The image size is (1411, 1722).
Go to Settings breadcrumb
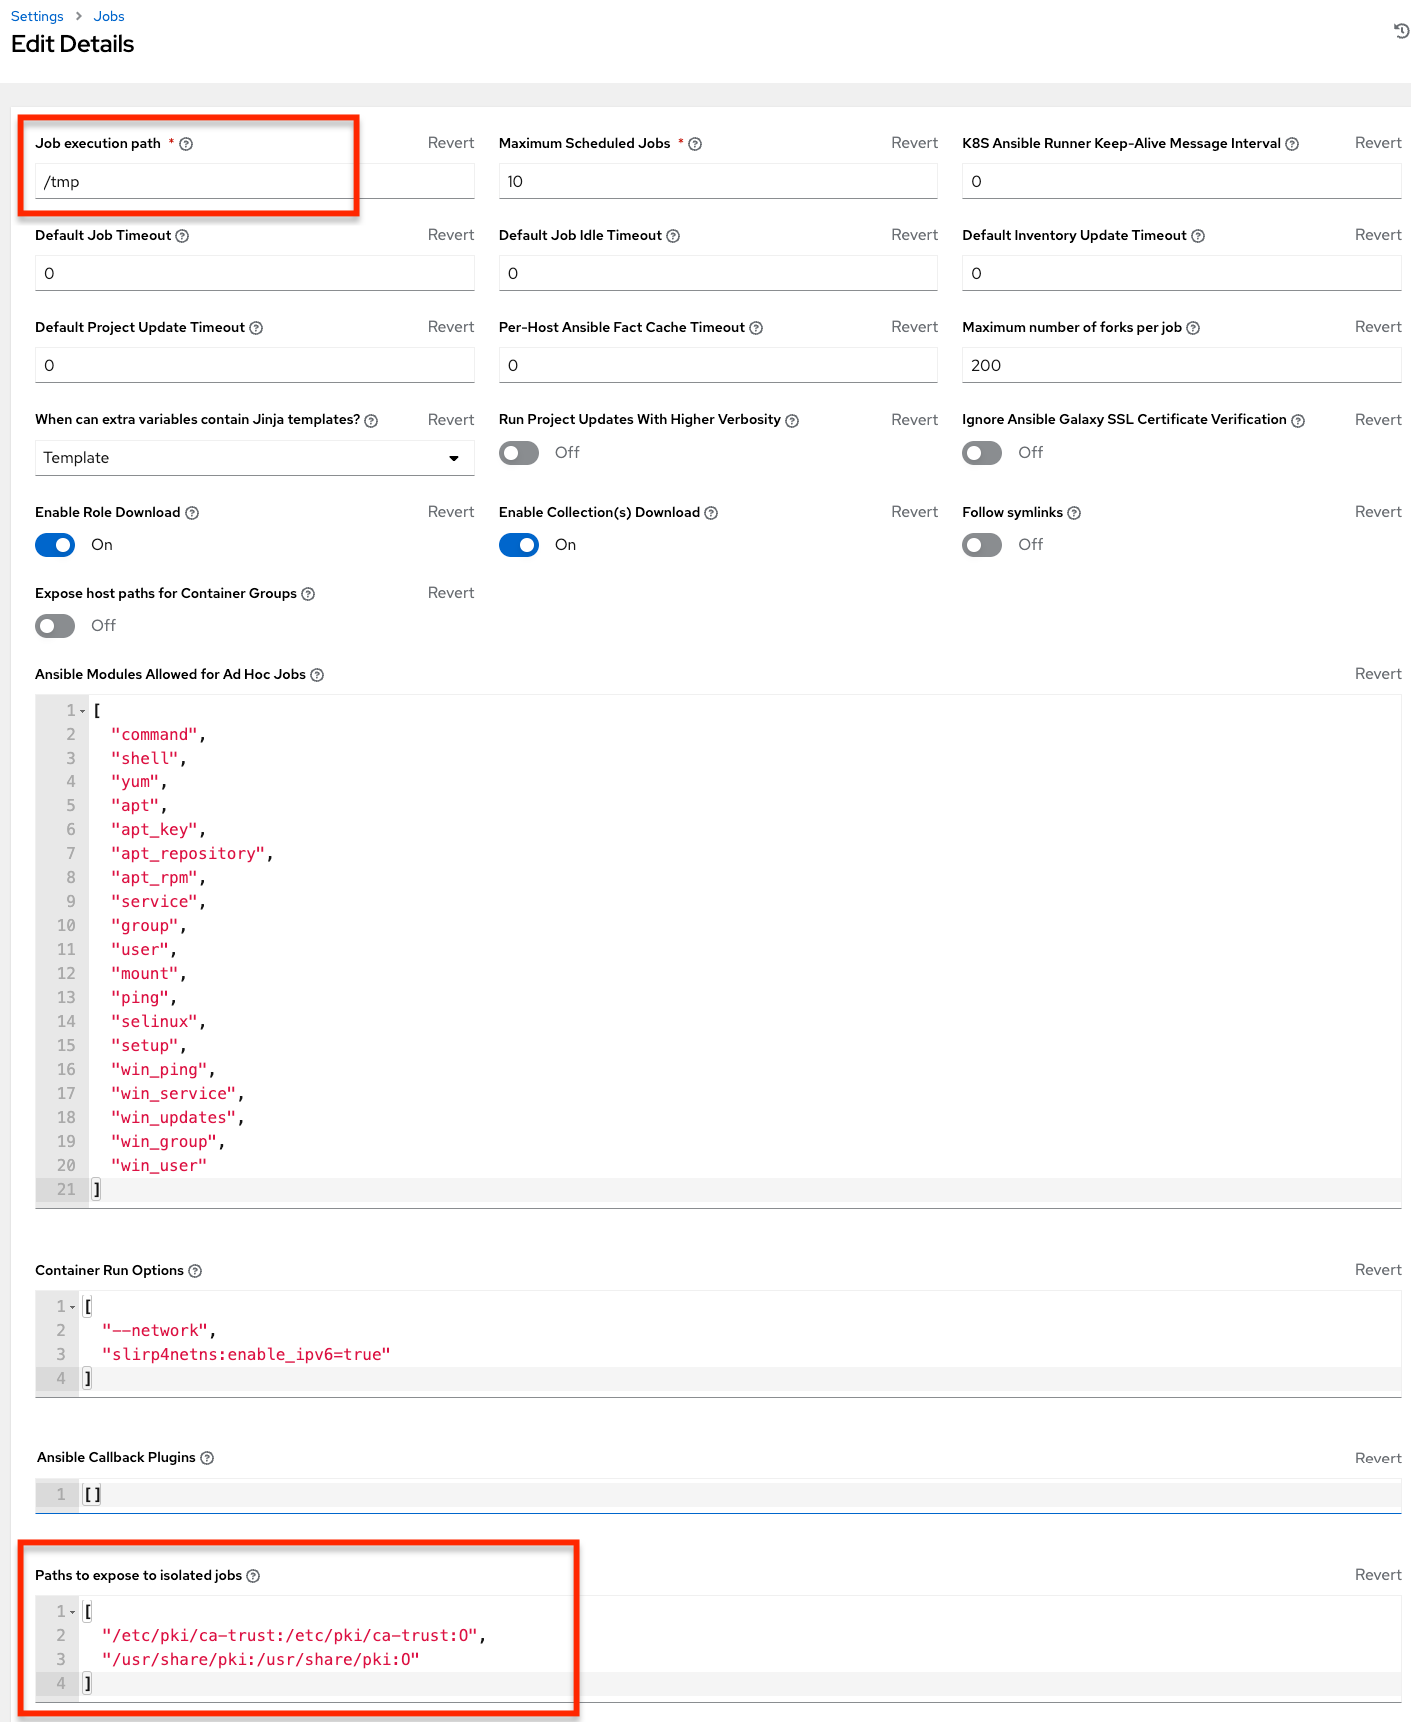[x=37, y=16]
